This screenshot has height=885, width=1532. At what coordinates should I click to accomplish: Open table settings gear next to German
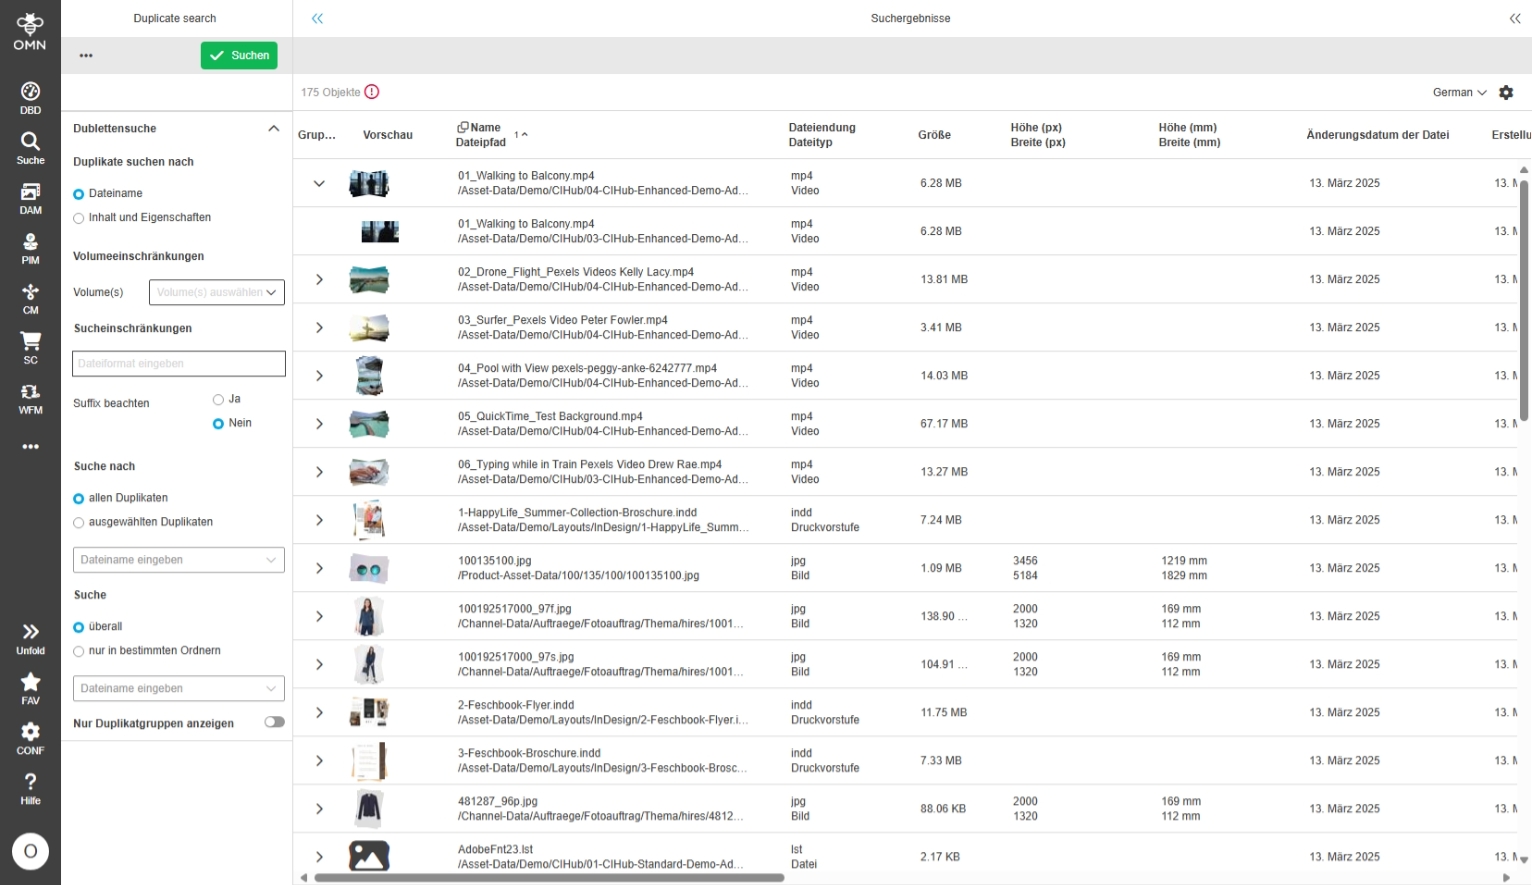click(1506, 93)
